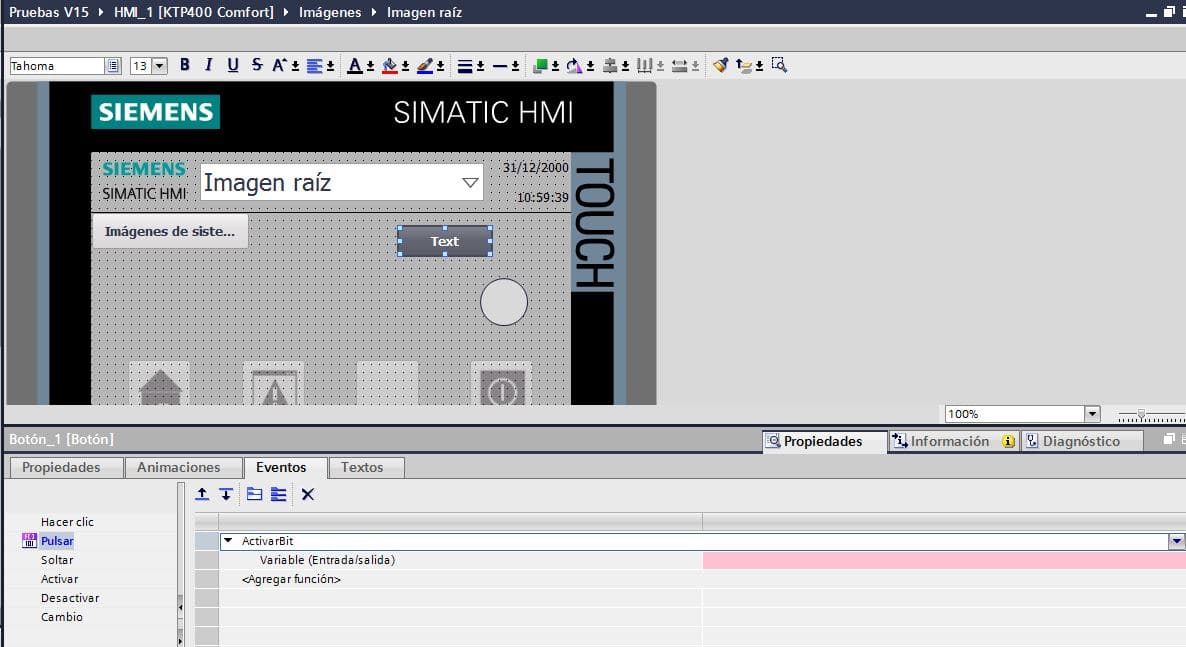Click the format painter brush icon
The image size is (1186, 647).
pyautogui.click(x=720, y=65)
